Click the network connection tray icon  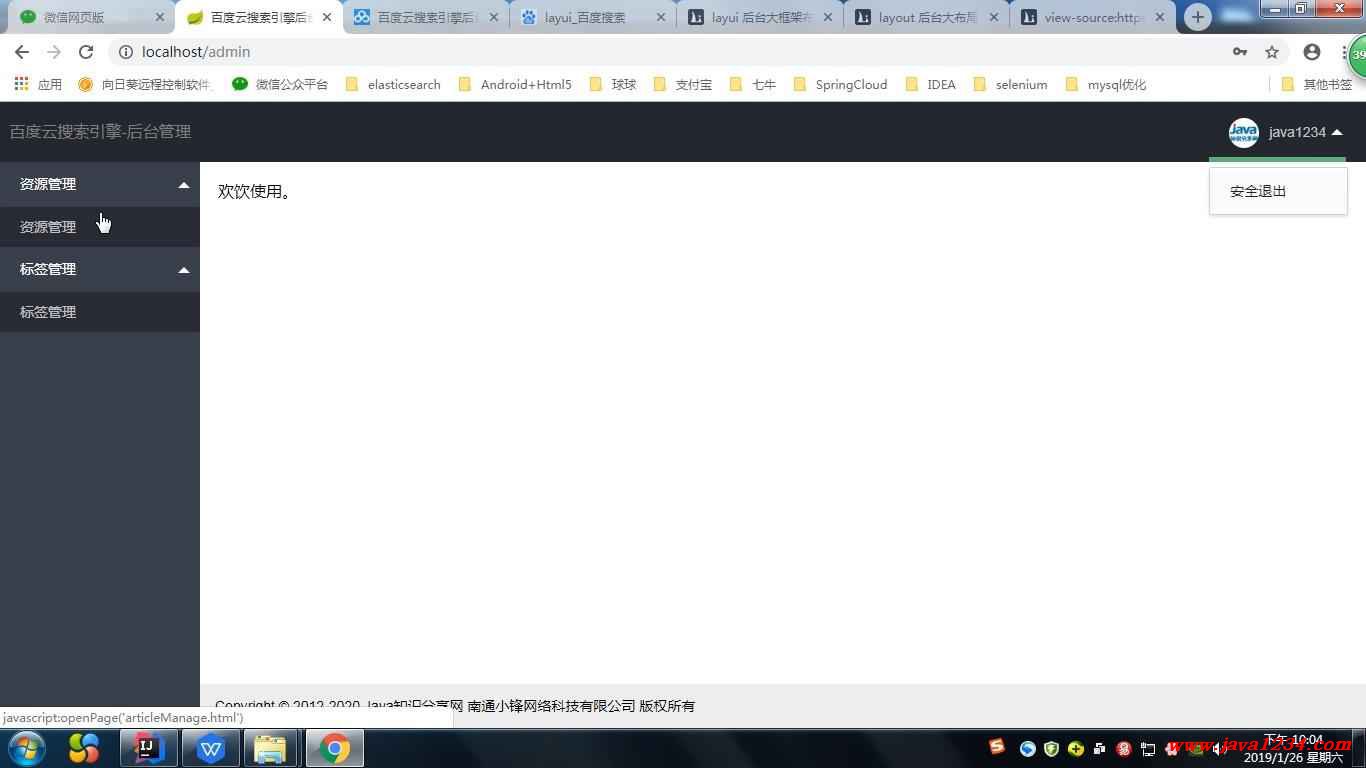(1148, 749)
